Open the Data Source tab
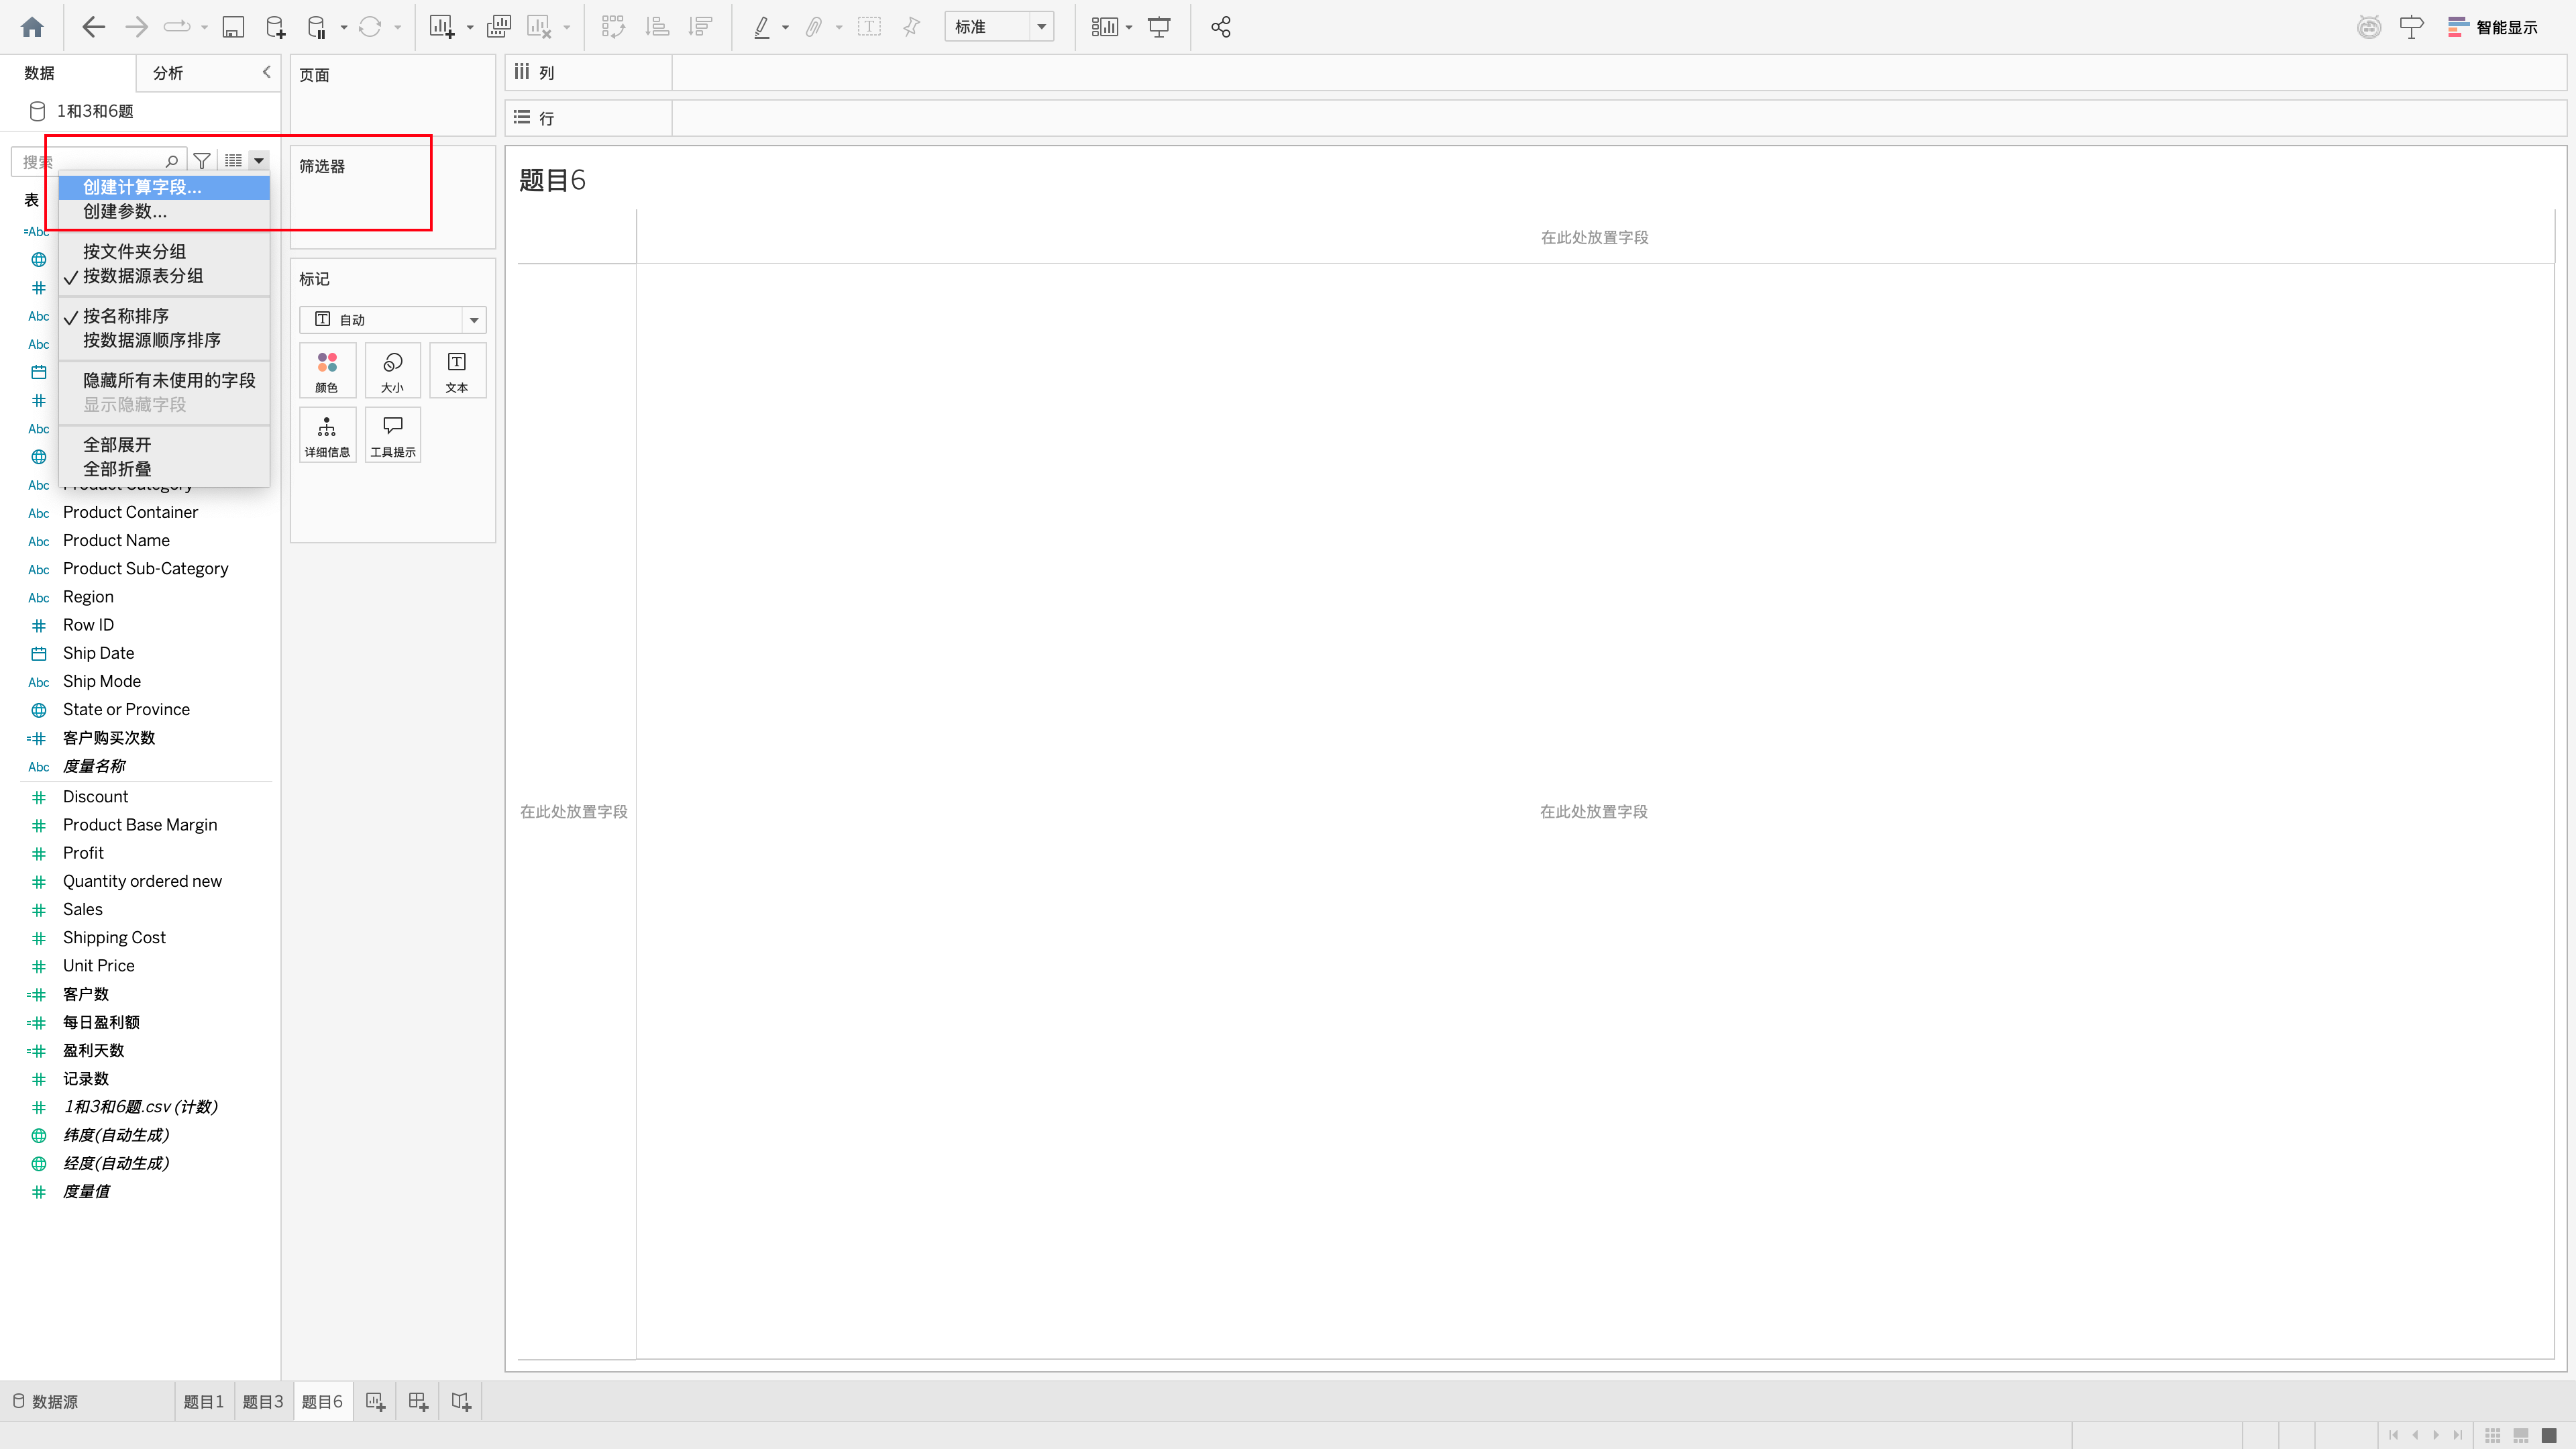This screenshot has height=1449, width=2576. (45, 1402)
